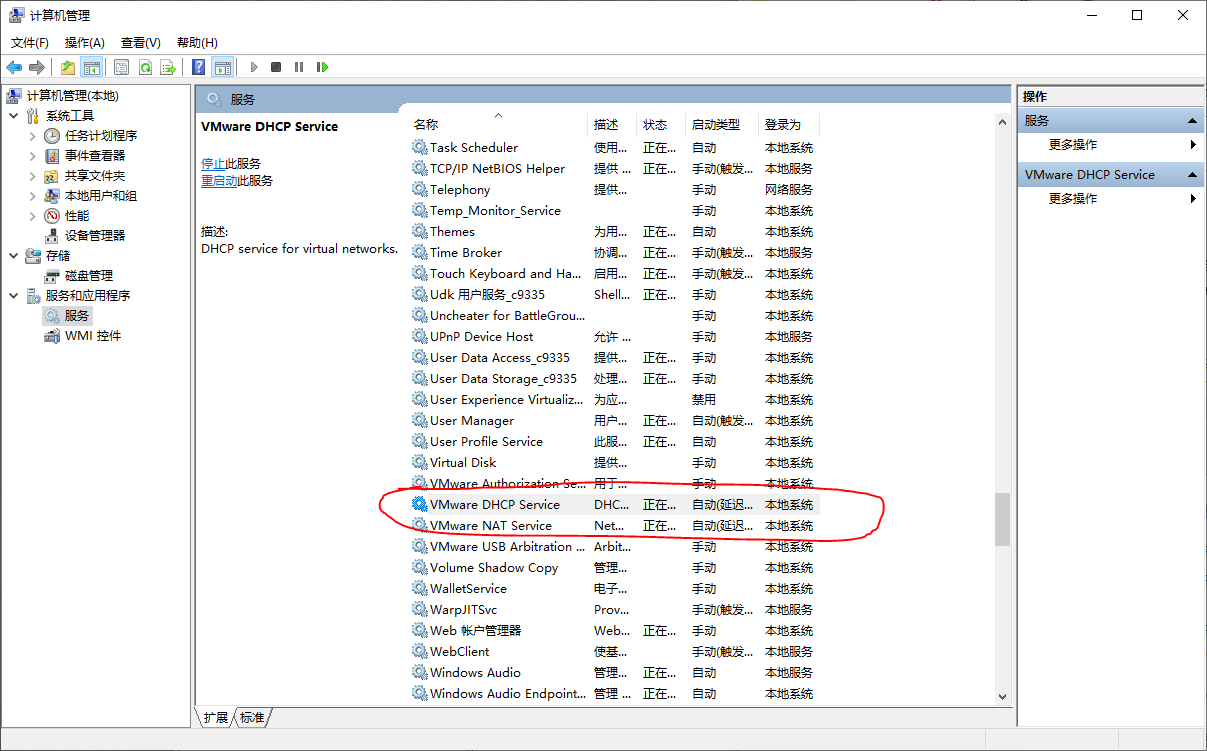Open the 查看 menu
The image size is (1207, 751).
tap(139, 42)
